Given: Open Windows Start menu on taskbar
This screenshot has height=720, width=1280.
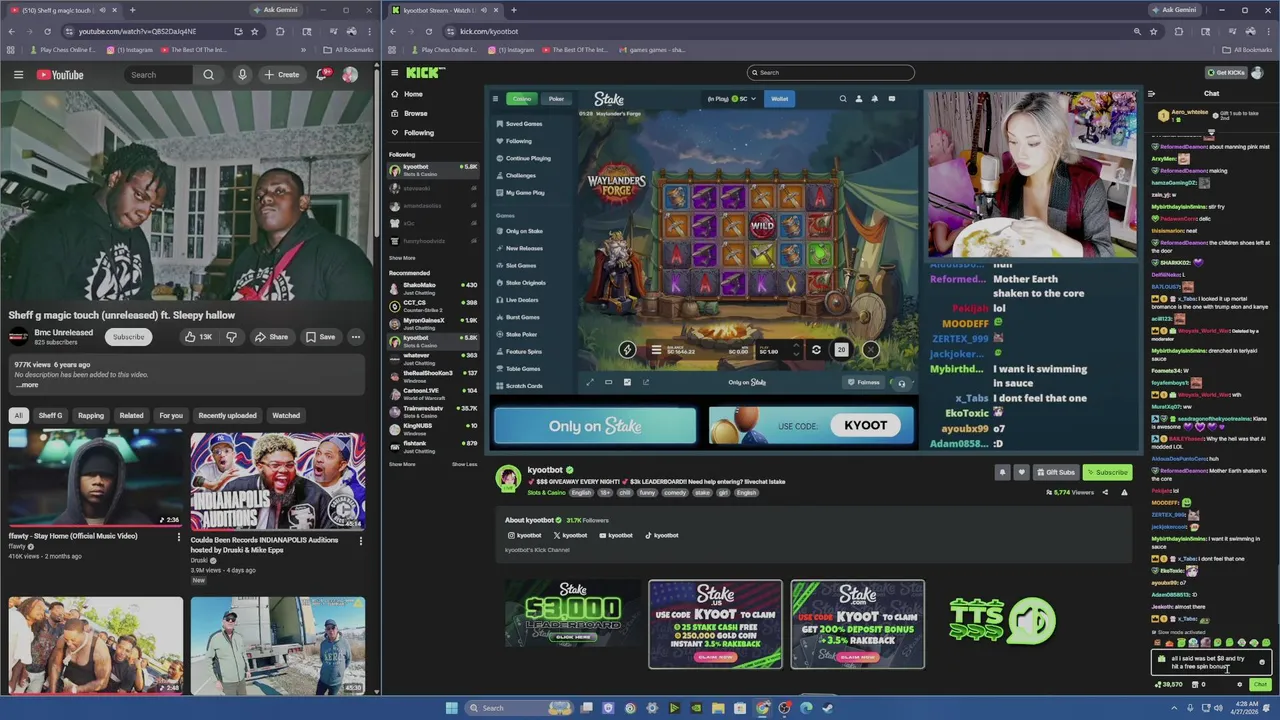Looking at the screenshot, I should (451, 708).
